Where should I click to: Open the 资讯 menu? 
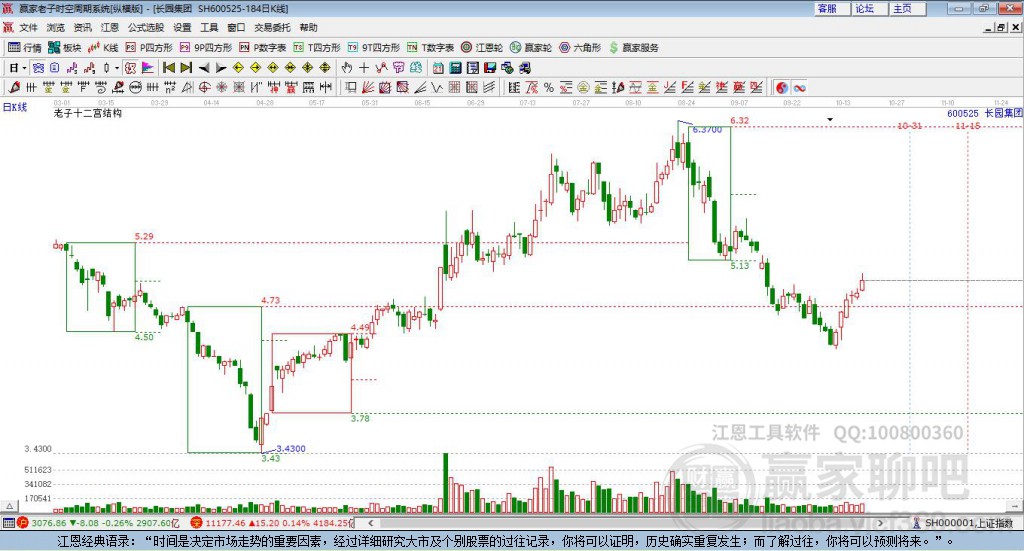[x=82, y=27]
